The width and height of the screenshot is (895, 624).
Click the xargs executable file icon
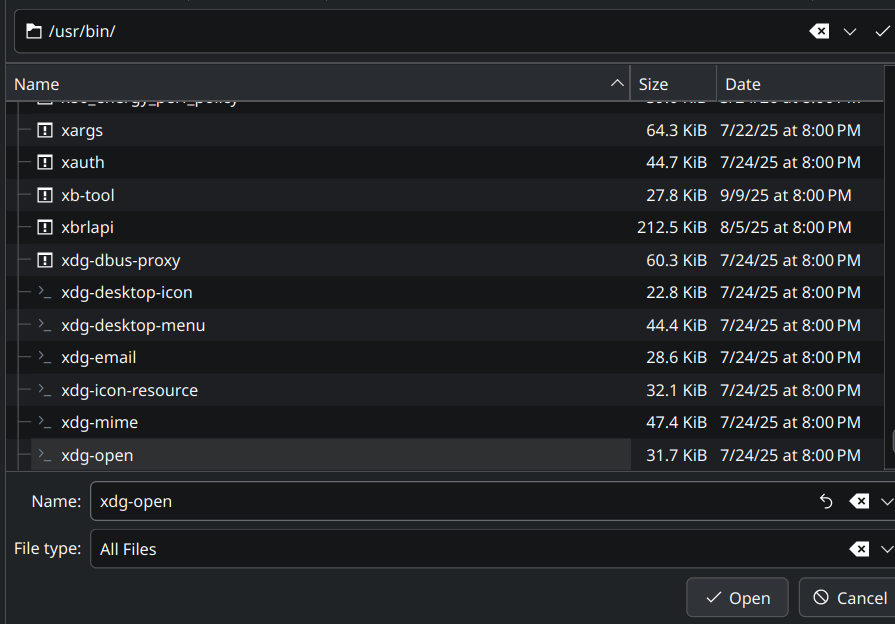44,130
